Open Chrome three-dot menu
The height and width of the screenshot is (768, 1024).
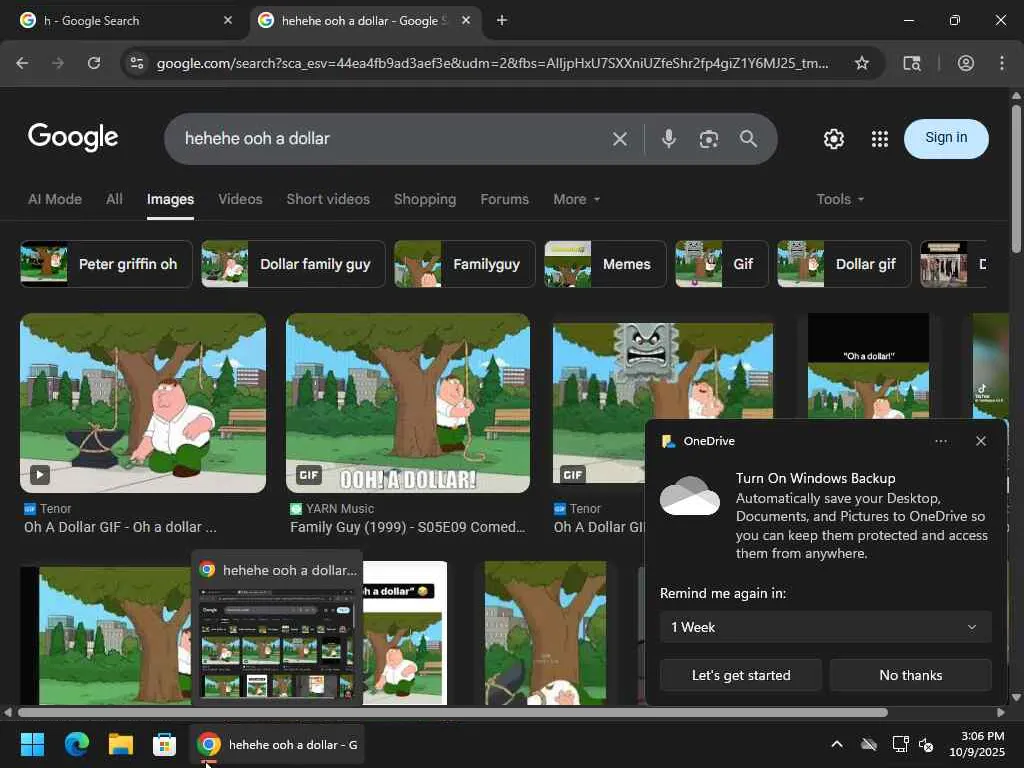1002,63
